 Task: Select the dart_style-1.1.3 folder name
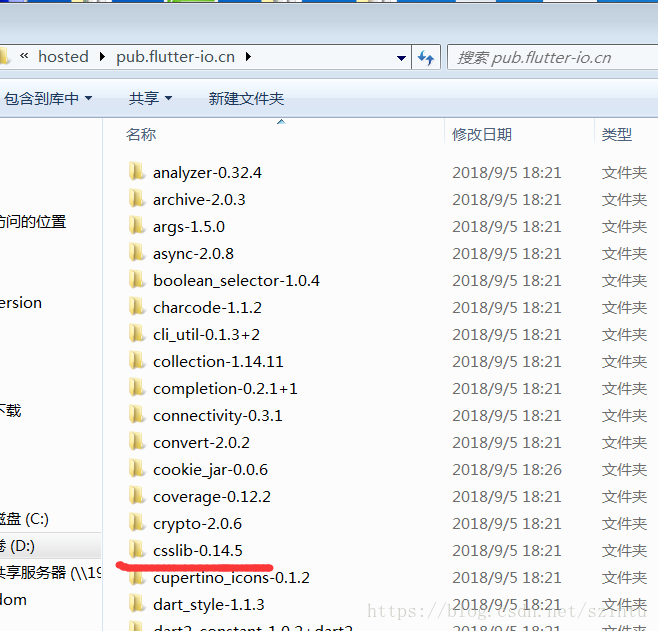point(209,605)
